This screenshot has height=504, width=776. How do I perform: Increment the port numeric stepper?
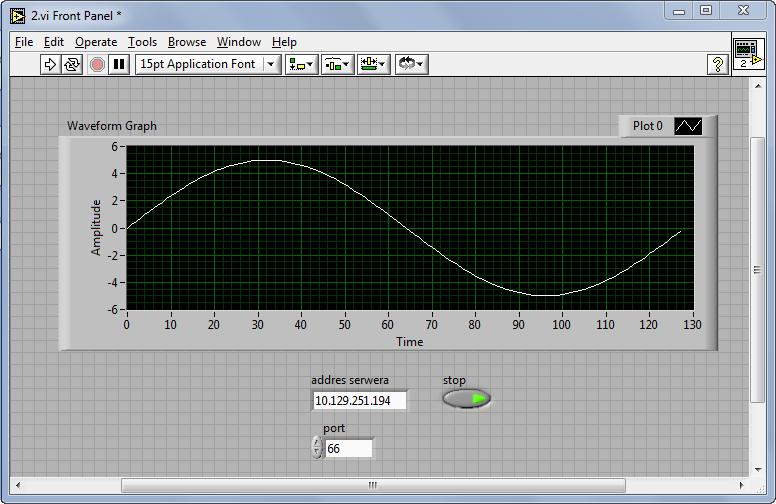[317, 442]
